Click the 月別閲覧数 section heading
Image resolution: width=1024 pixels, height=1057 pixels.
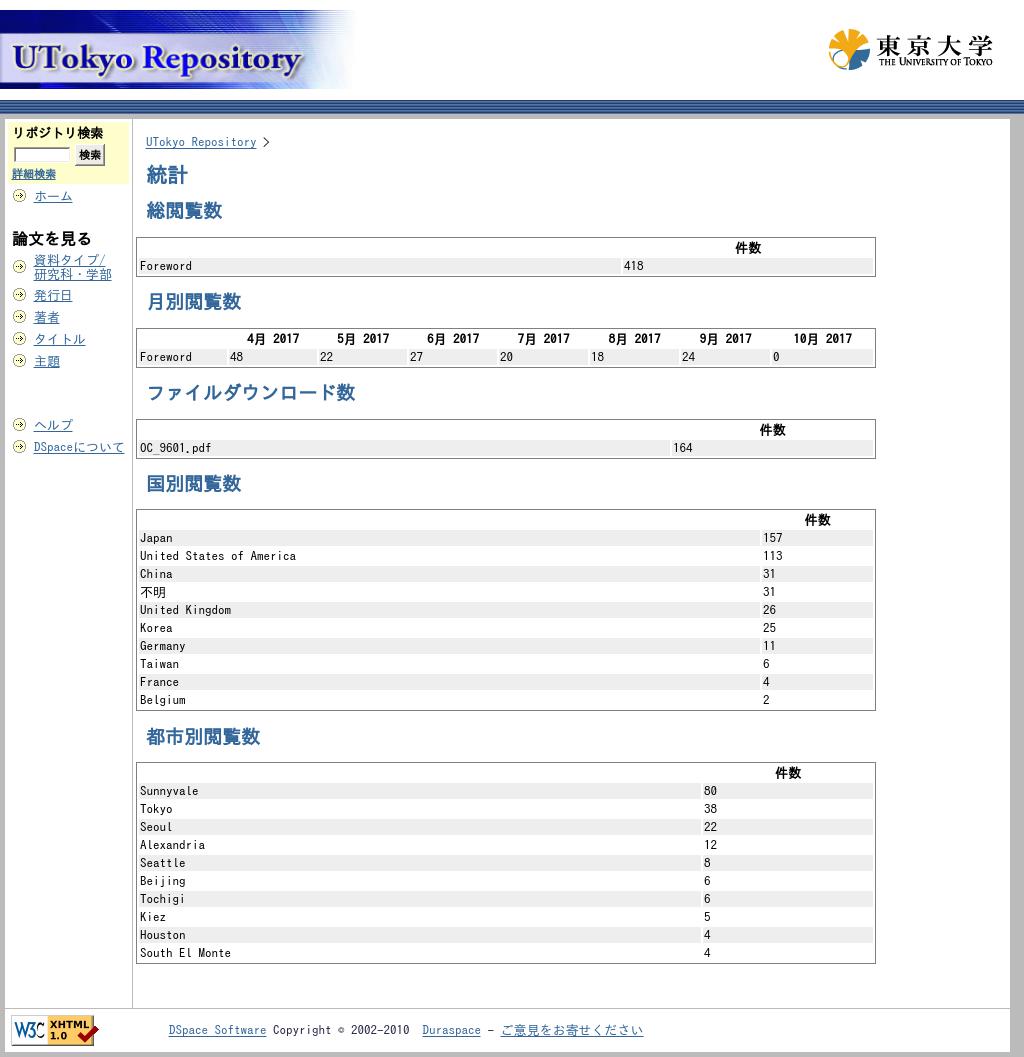coord(193,301)
